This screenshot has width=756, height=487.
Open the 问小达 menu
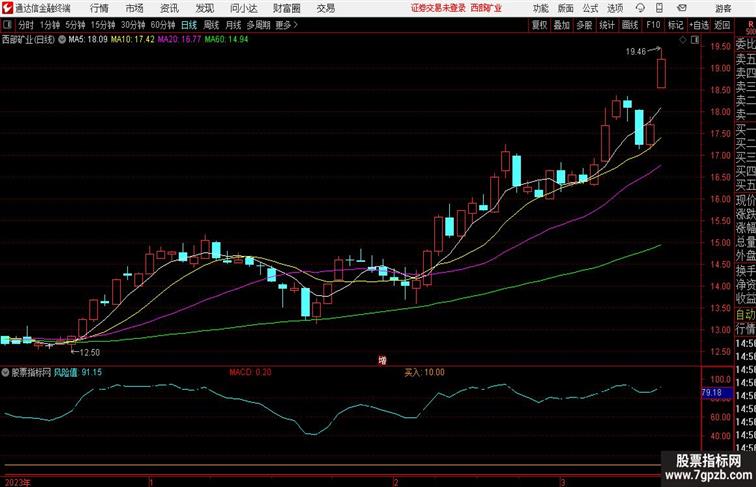(x=243, y=8)
